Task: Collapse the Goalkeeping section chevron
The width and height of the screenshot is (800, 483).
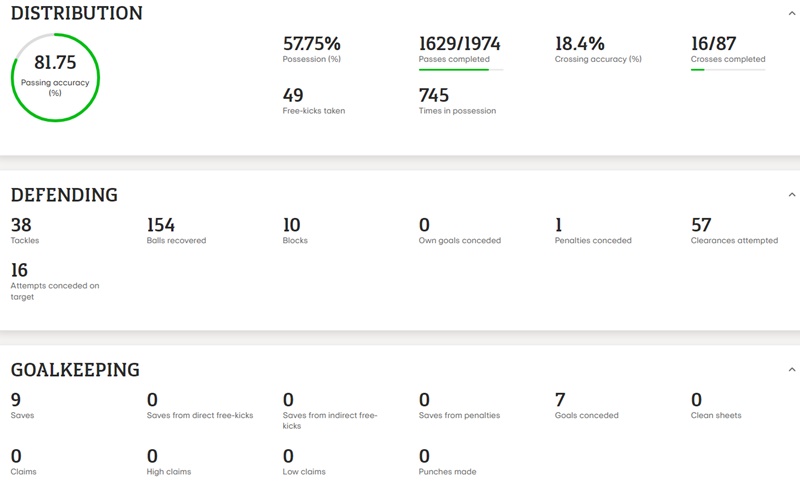Action: click(792, 370)
